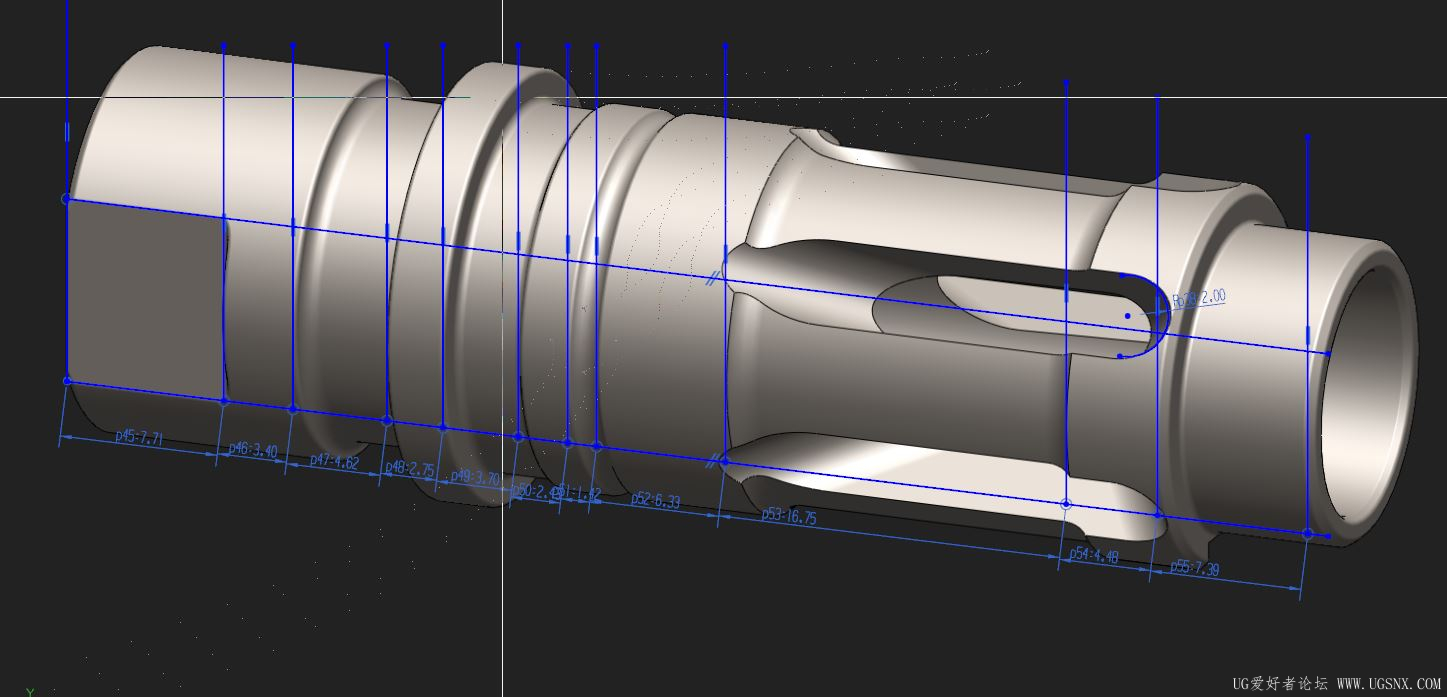Click the slot arc center point
Image resolution: width=1447 pixels, height=697 pixels.
click(1127, 316)
